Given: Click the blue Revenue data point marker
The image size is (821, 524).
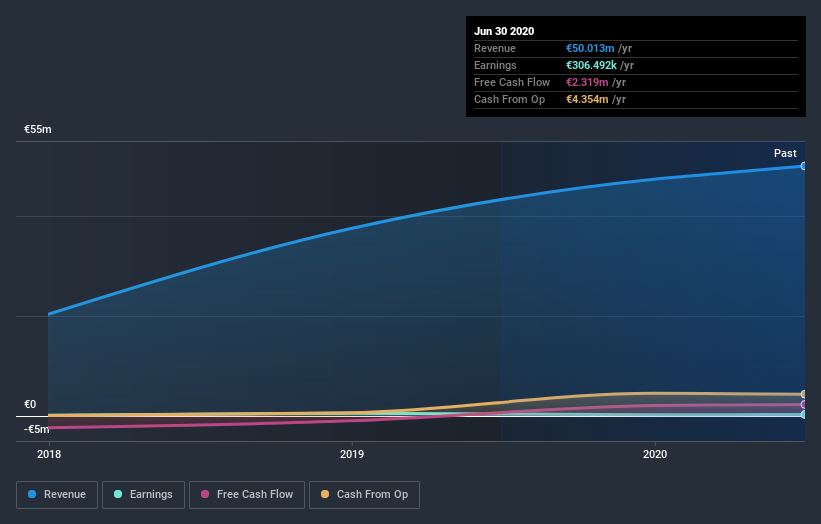Looking at the screenshot, I should coord(803,166).
